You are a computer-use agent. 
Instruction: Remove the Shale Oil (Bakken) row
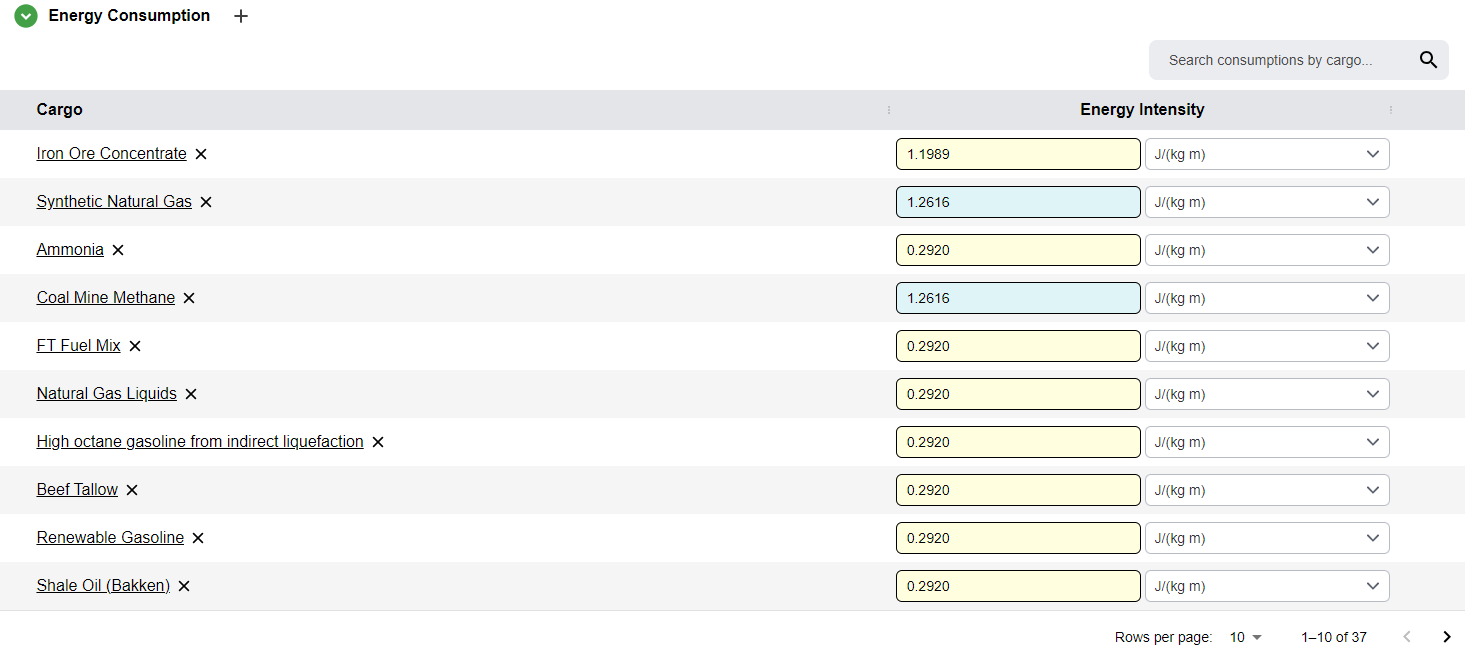pos(184,586)
